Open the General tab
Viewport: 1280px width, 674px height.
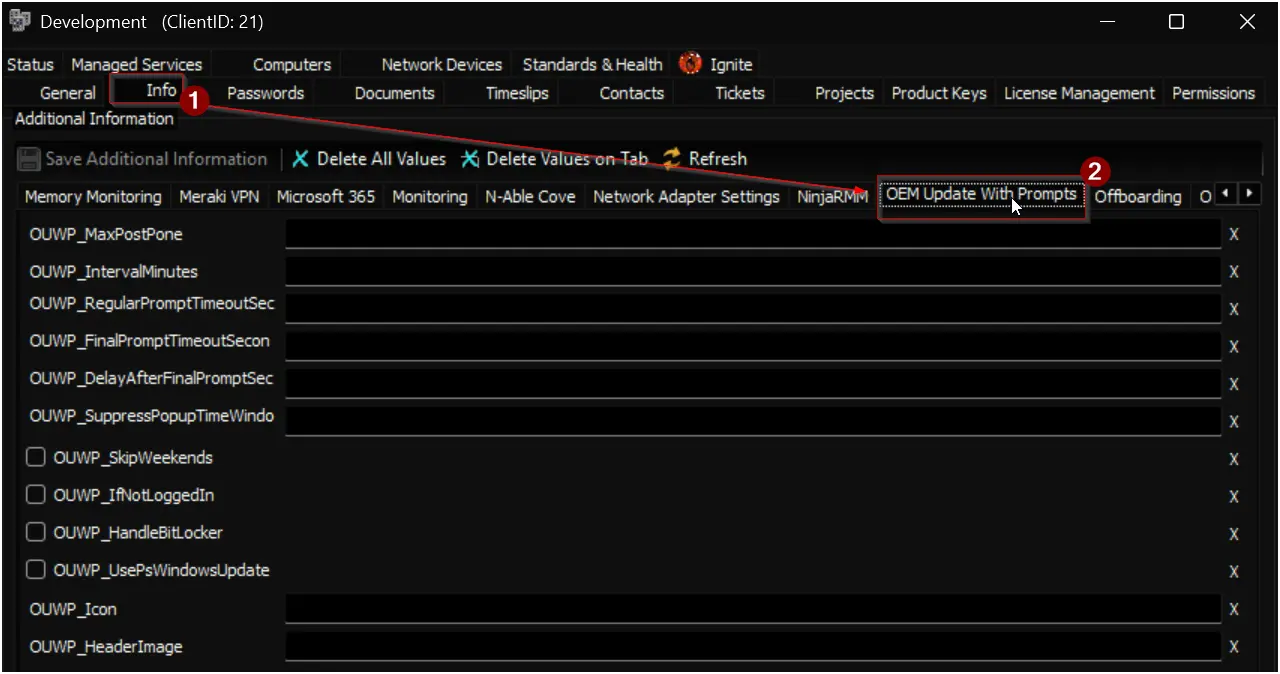[x=68, y=93]
